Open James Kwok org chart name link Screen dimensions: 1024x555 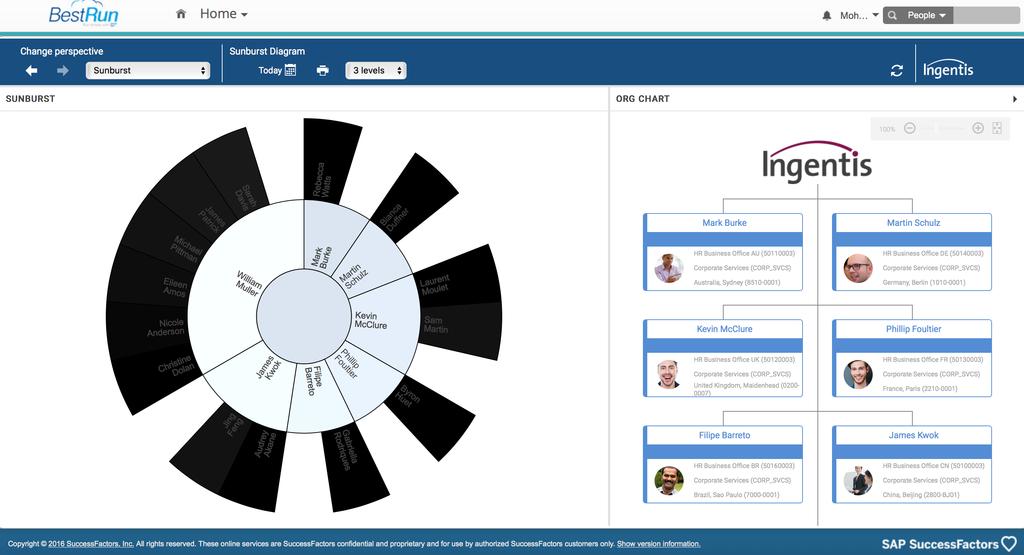click(x=913, y=435)
